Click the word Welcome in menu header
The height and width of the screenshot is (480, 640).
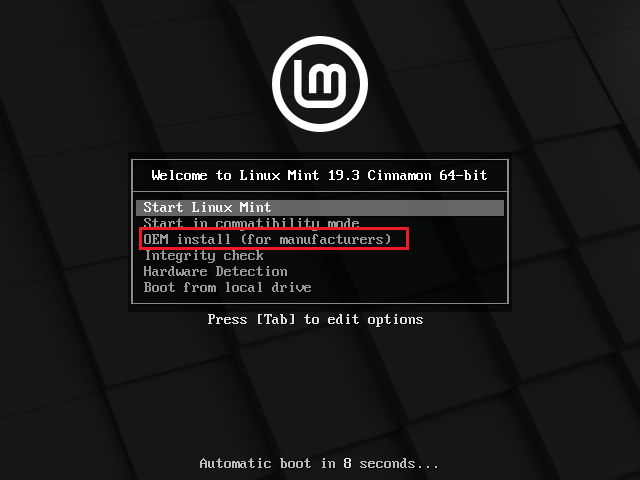pos(179,176)
